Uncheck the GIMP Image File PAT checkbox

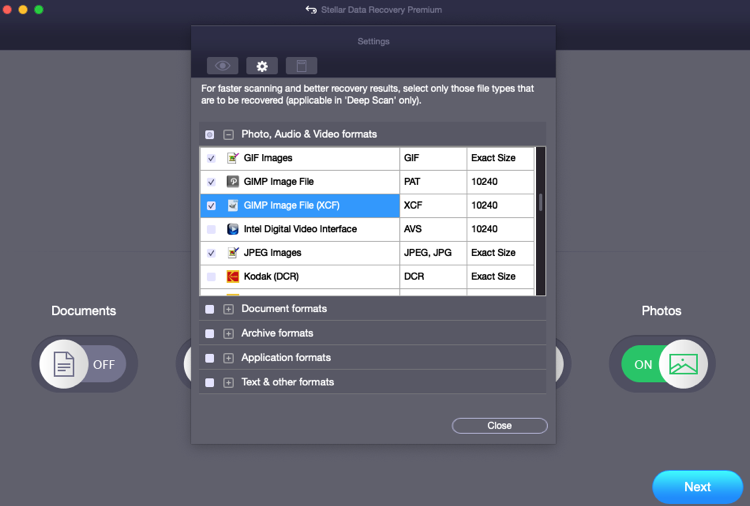211,182
